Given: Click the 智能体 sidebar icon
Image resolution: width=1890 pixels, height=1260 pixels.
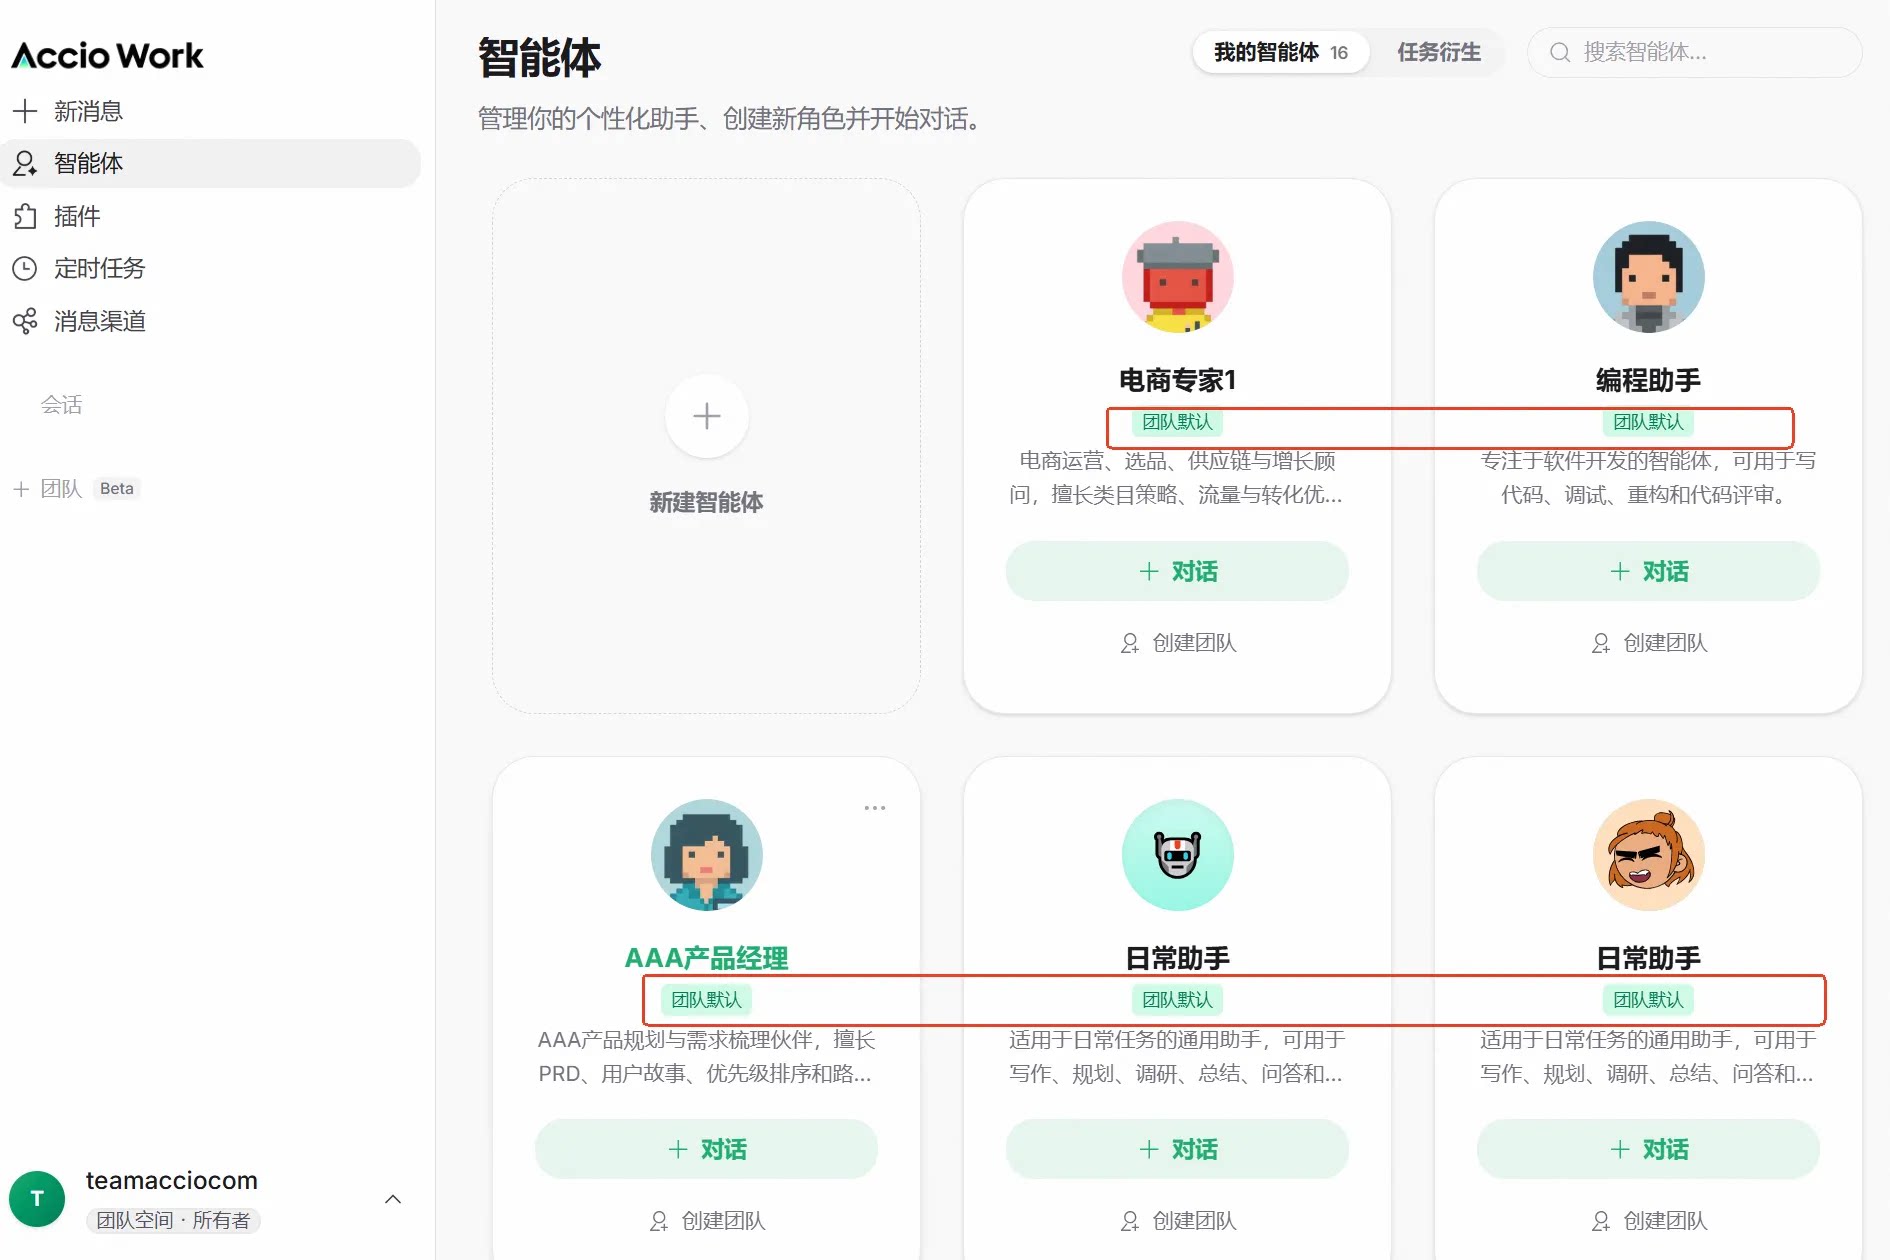Looking at the screenshot, I should pyautogui.click(x=25, y=163).
